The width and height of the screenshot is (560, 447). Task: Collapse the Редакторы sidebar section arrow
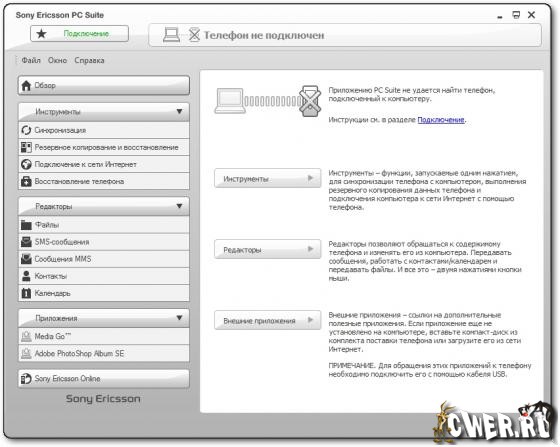point(180,206)
